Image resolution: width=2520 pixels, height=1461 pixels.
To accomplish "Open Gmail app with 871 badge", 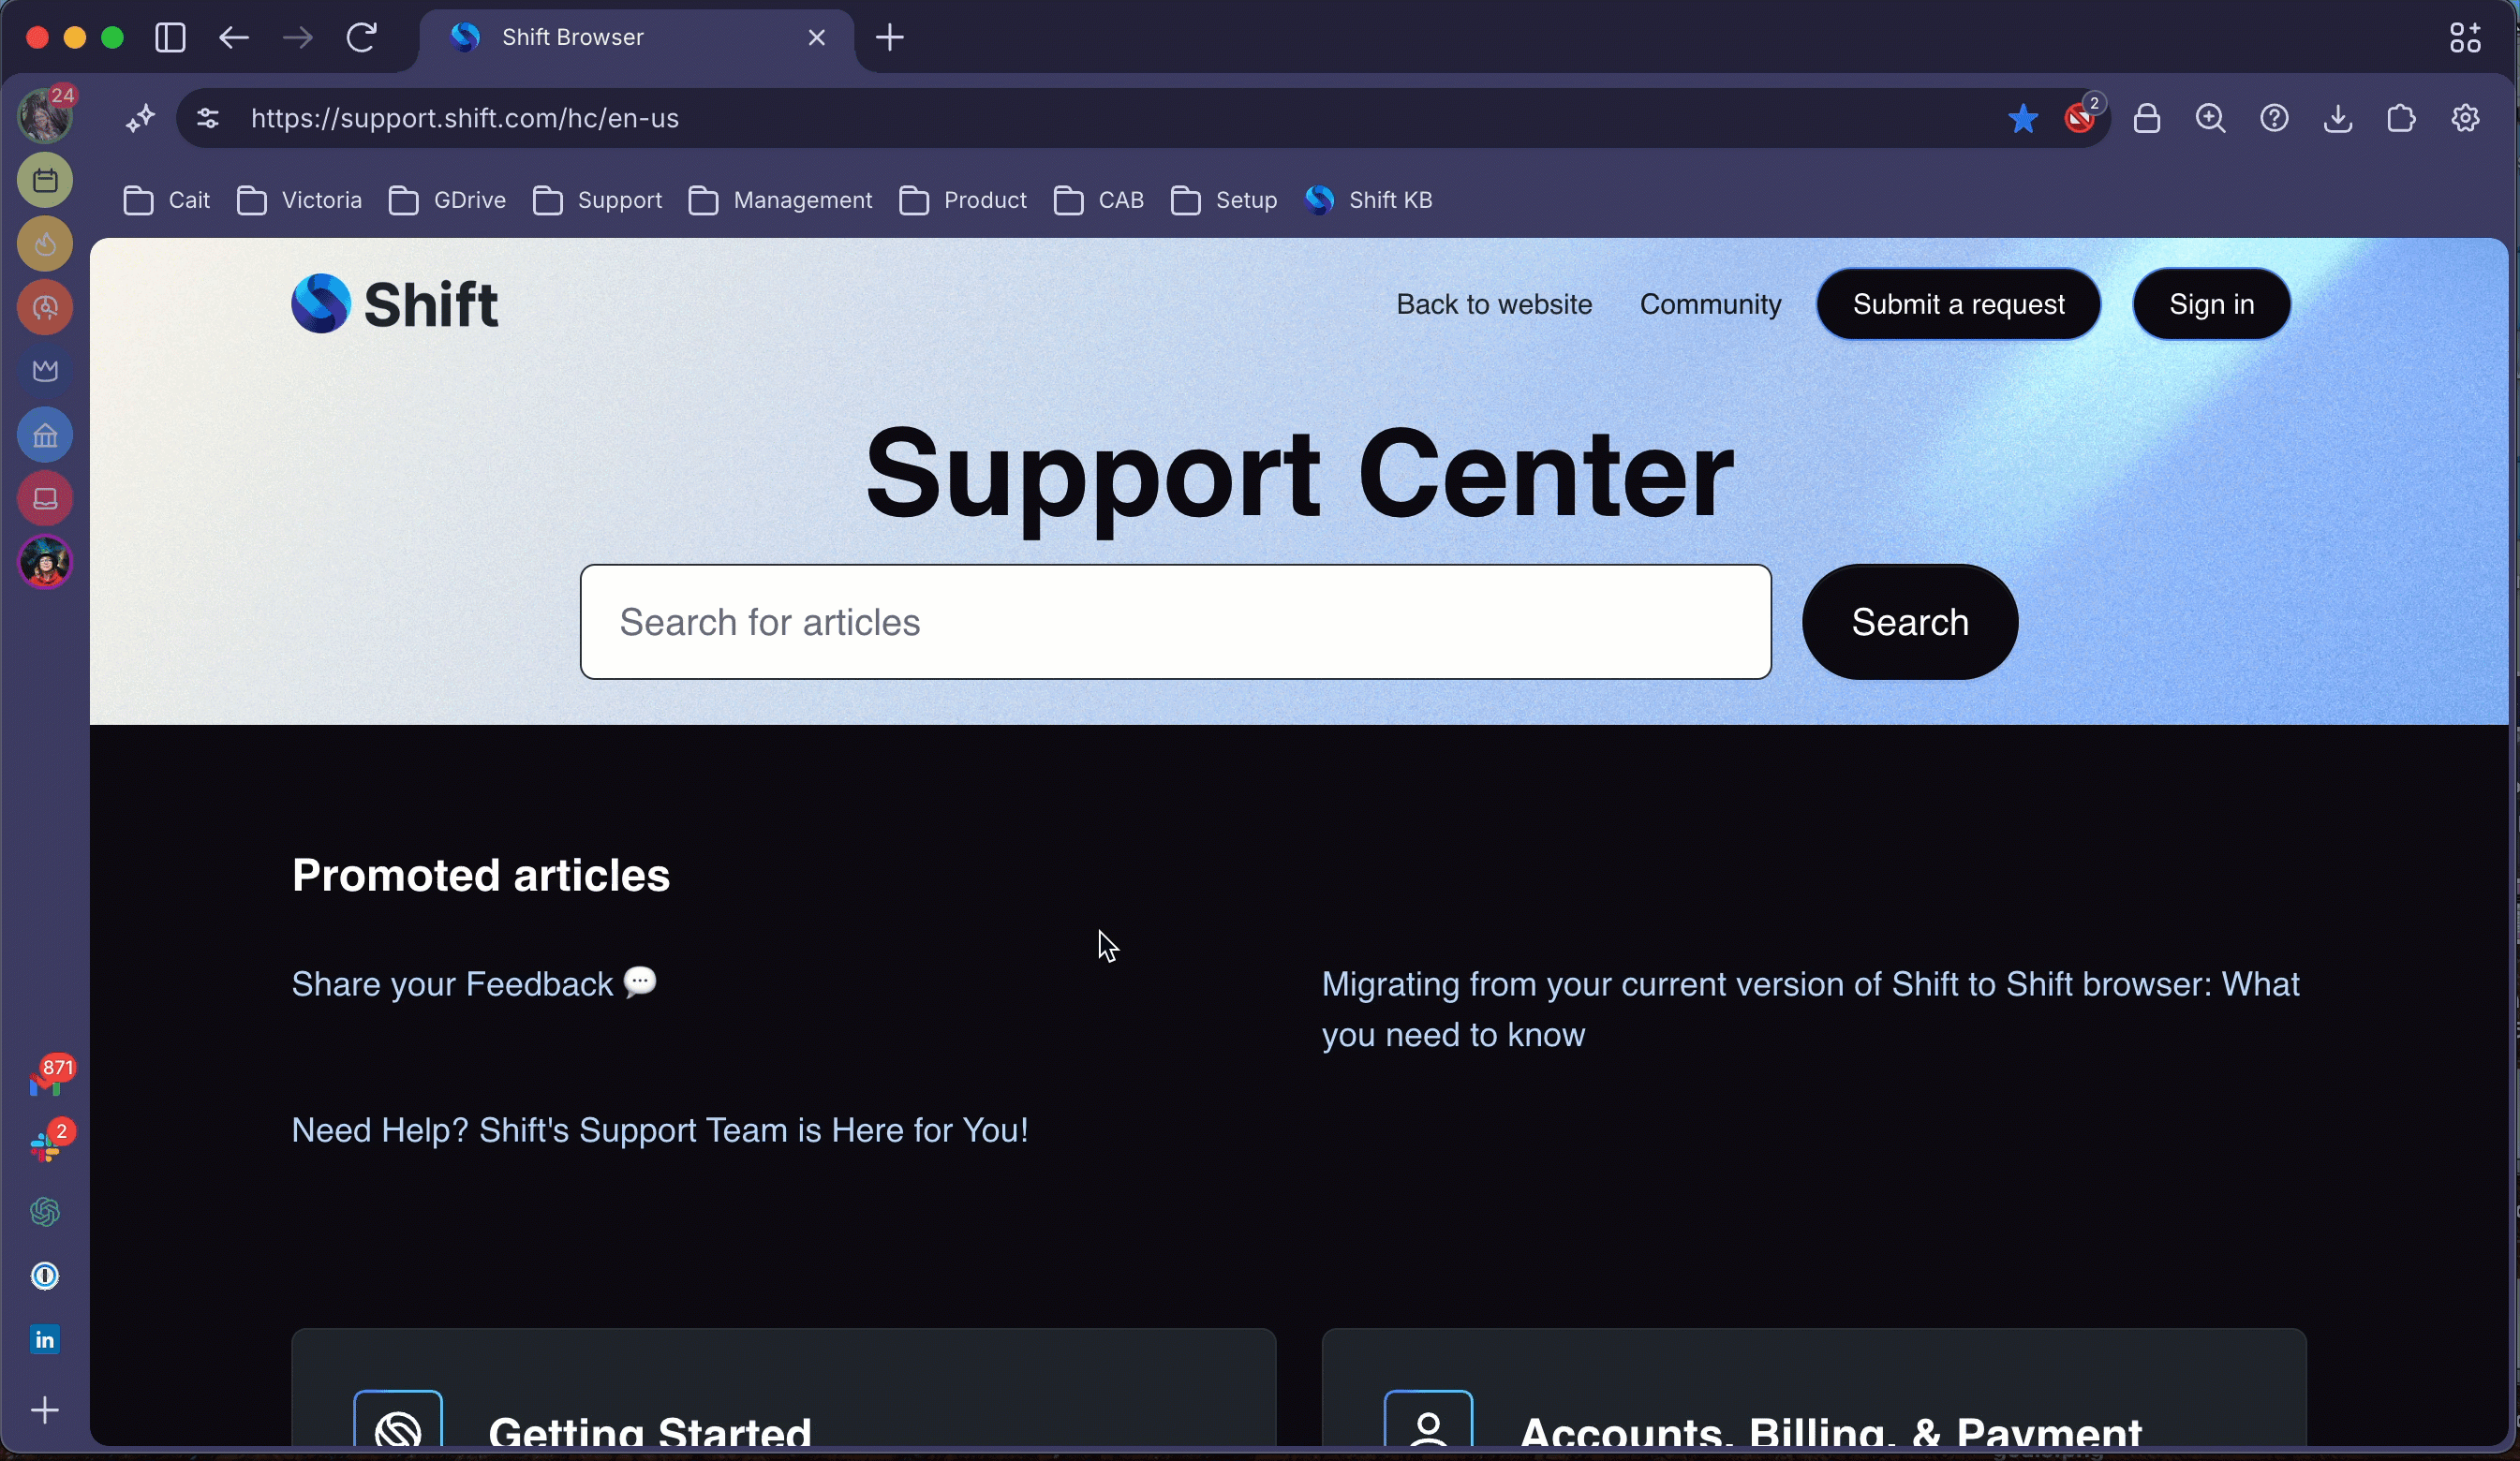I will [47, 1080].
